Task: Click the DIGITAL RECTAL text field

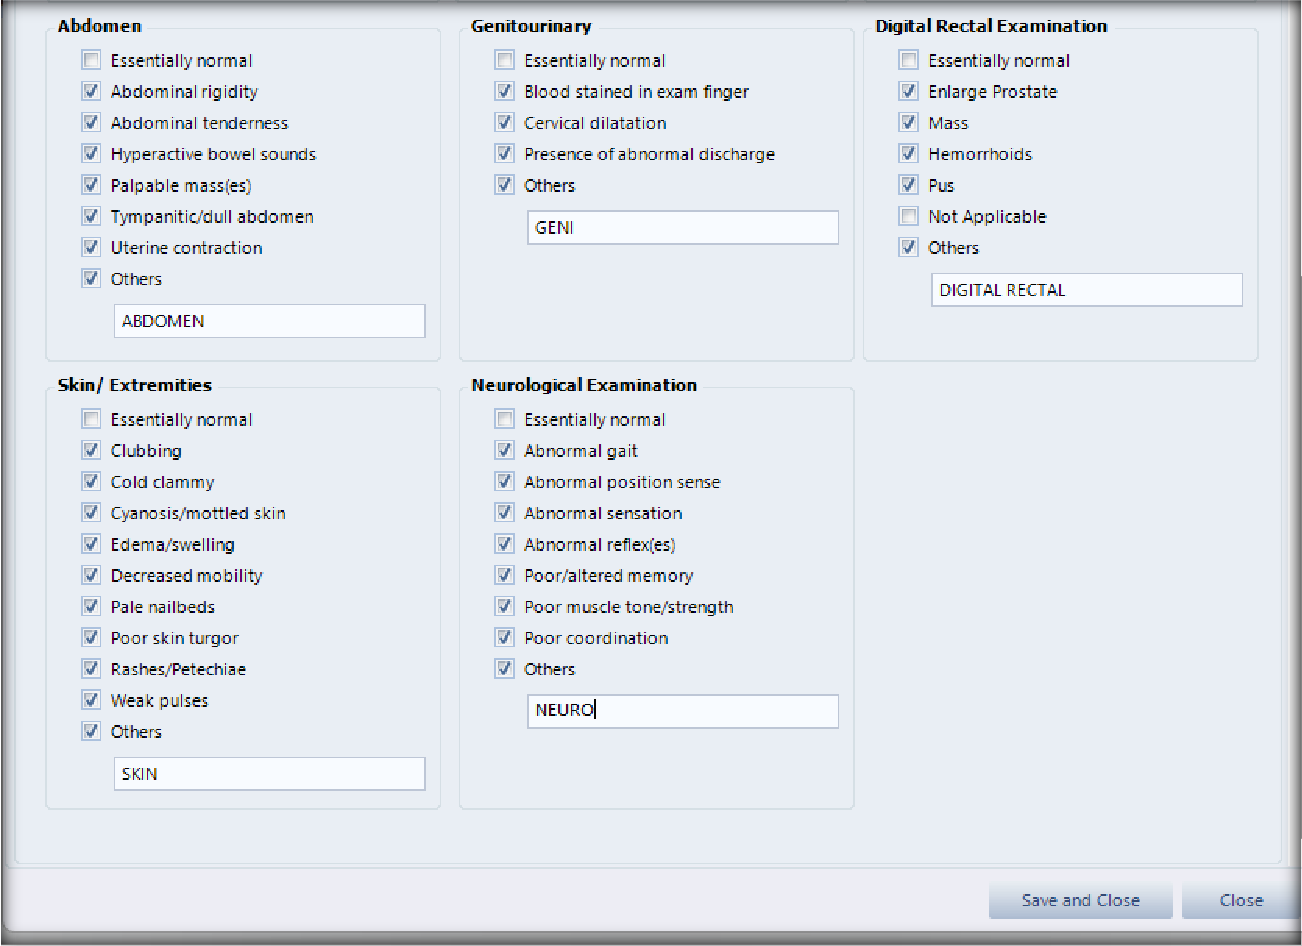Action: 1086,290
